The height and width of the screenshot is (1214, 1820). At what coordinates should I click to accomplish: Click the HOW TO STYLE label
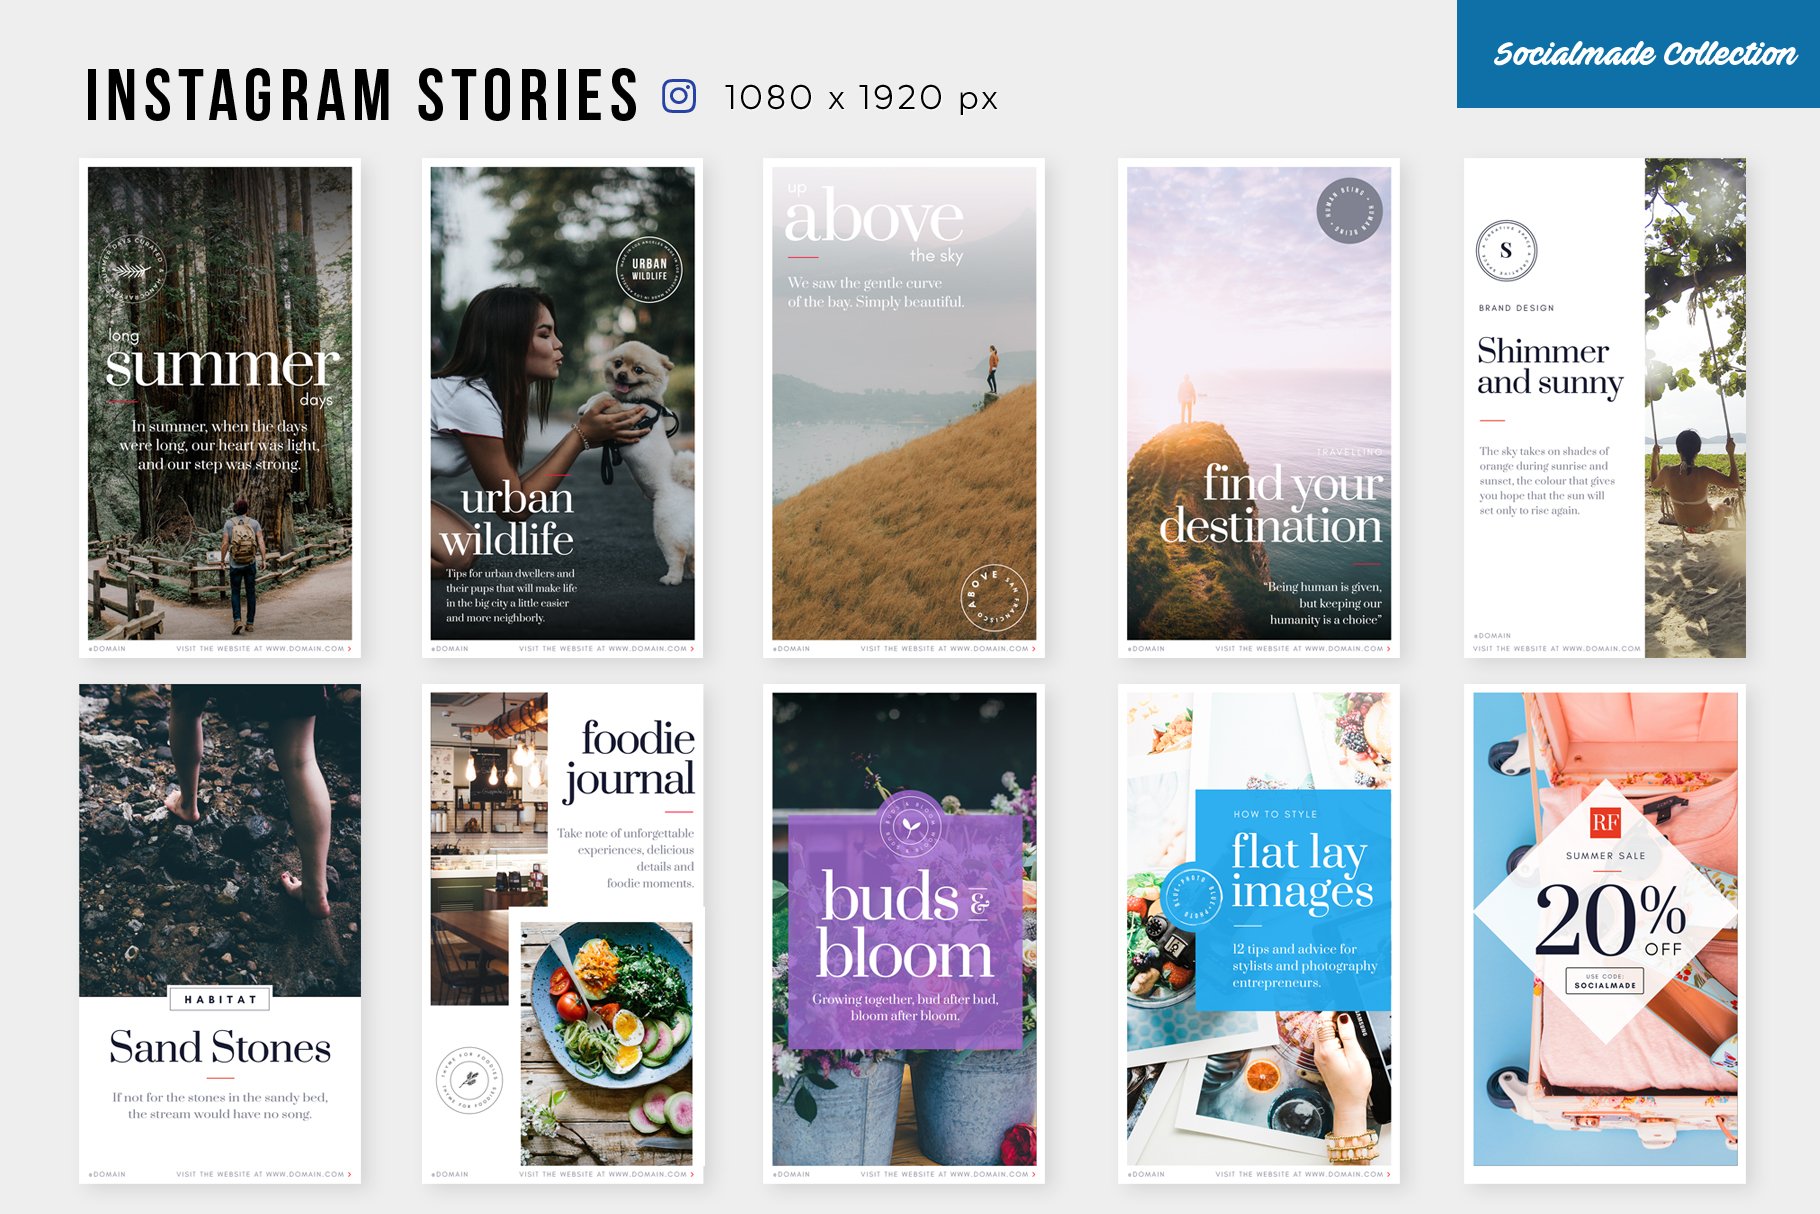point(1275,814)
